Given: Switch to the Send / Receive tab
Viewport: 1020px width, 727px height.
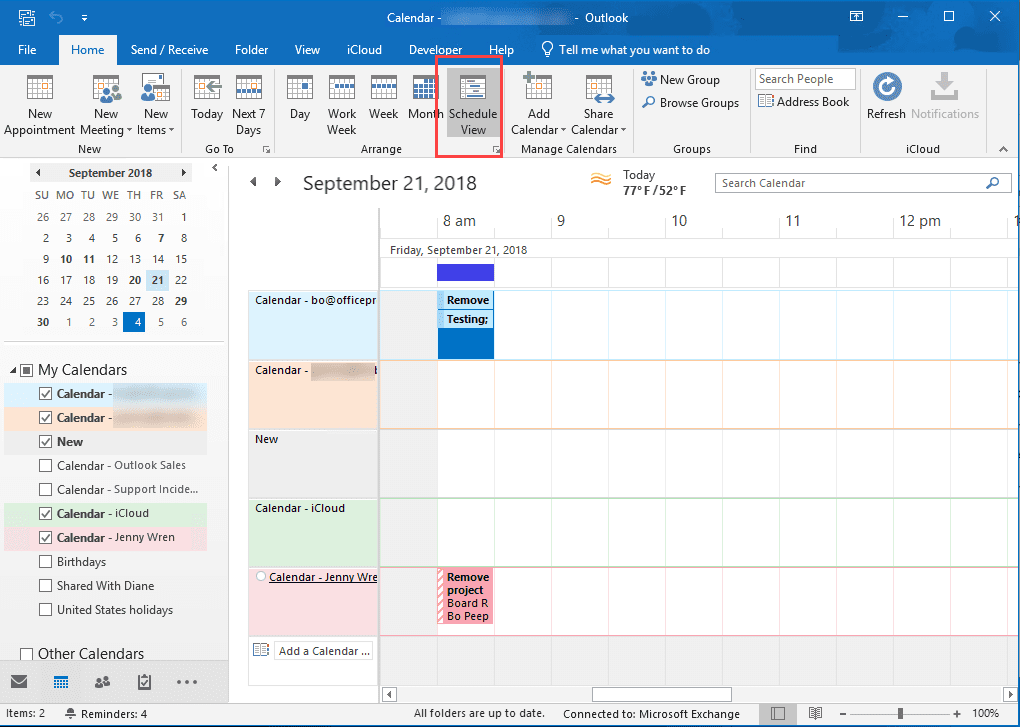Looking at the screenshot, I should pos(169,49).
